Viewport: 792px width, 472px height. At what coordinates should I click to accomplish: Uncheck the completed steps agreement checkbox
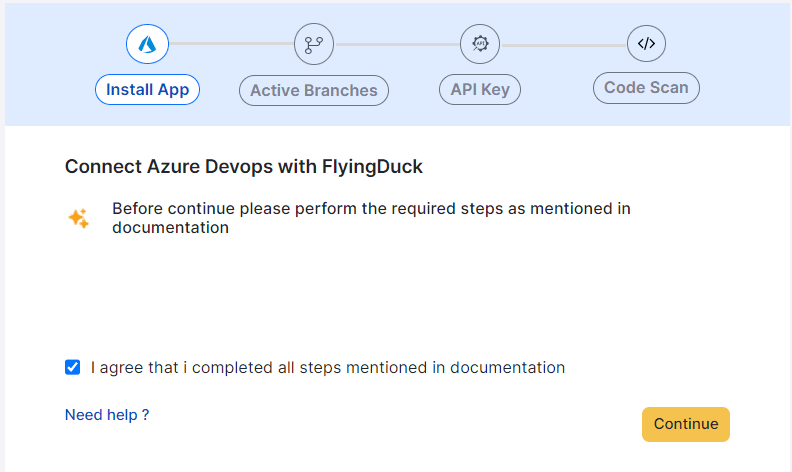coord(72,367)
